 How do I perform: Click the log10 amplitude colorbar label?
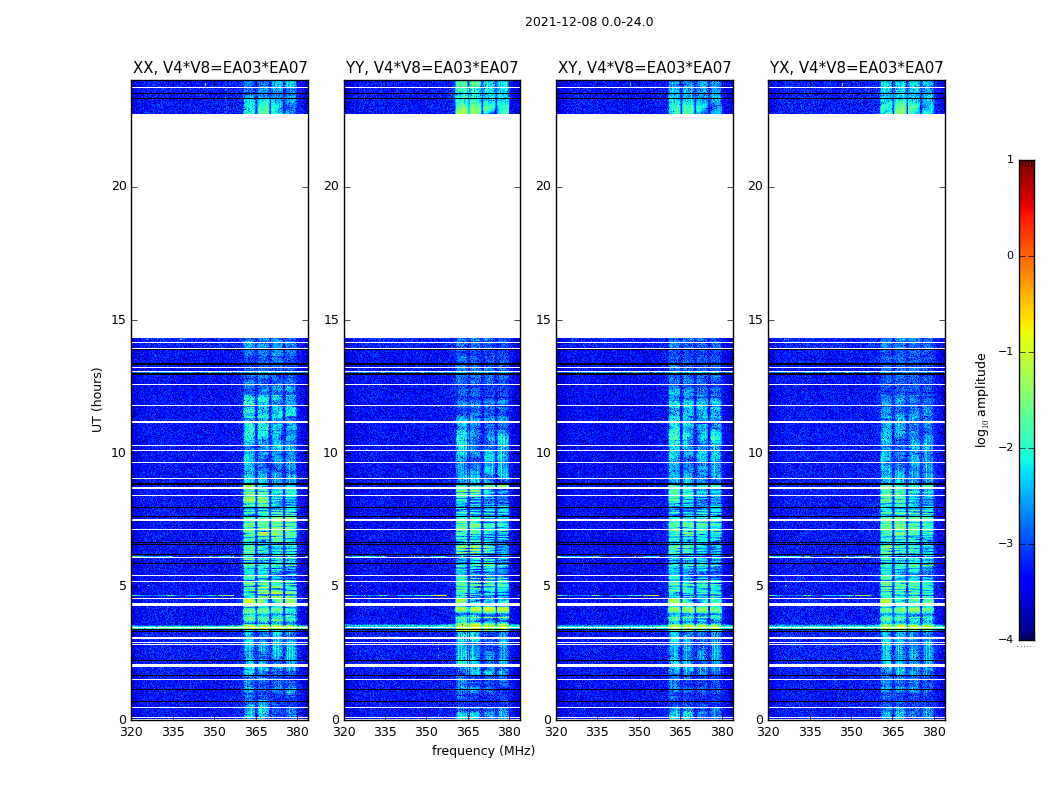982,399
